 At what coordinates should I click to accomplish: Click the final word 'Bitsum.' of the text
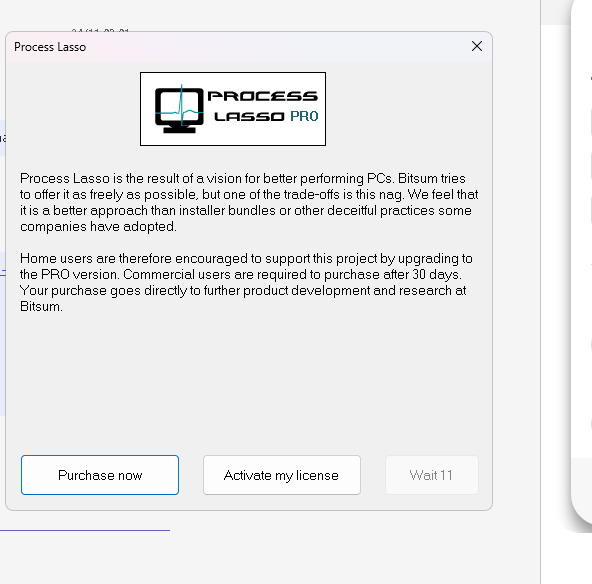[41, 307]
